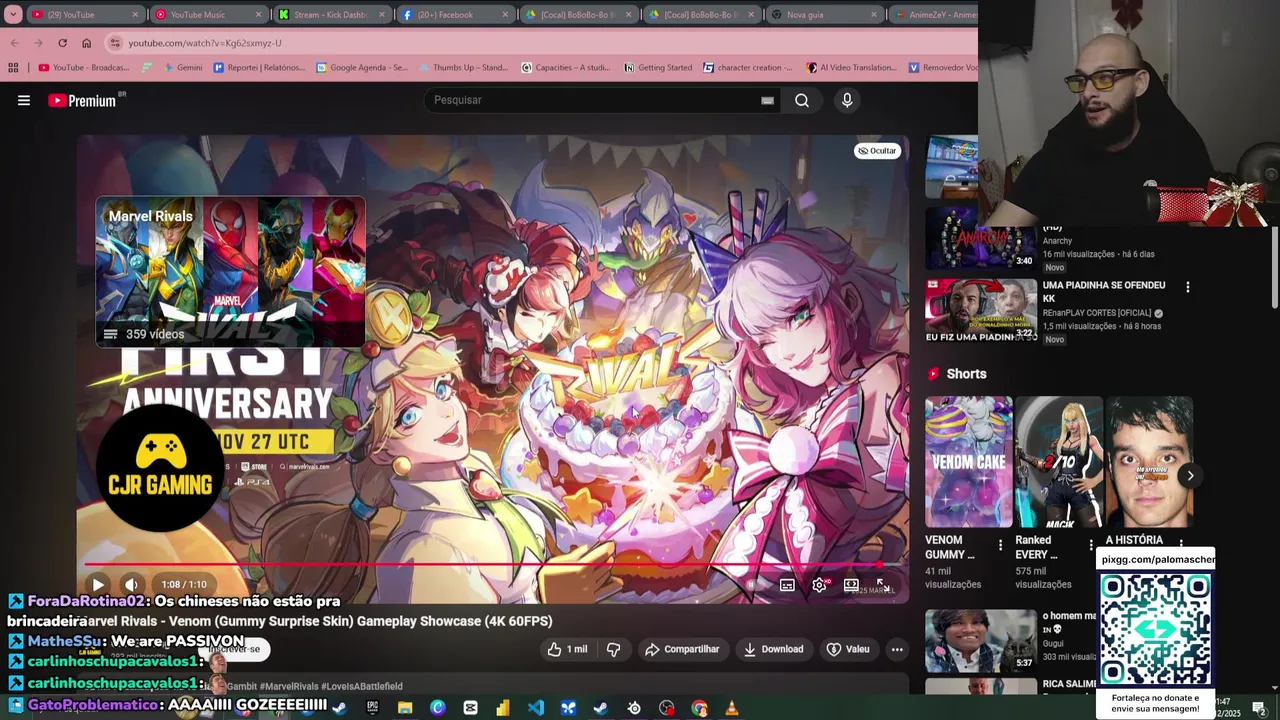
Task: Open the browser home page
Action: point(86,43)
